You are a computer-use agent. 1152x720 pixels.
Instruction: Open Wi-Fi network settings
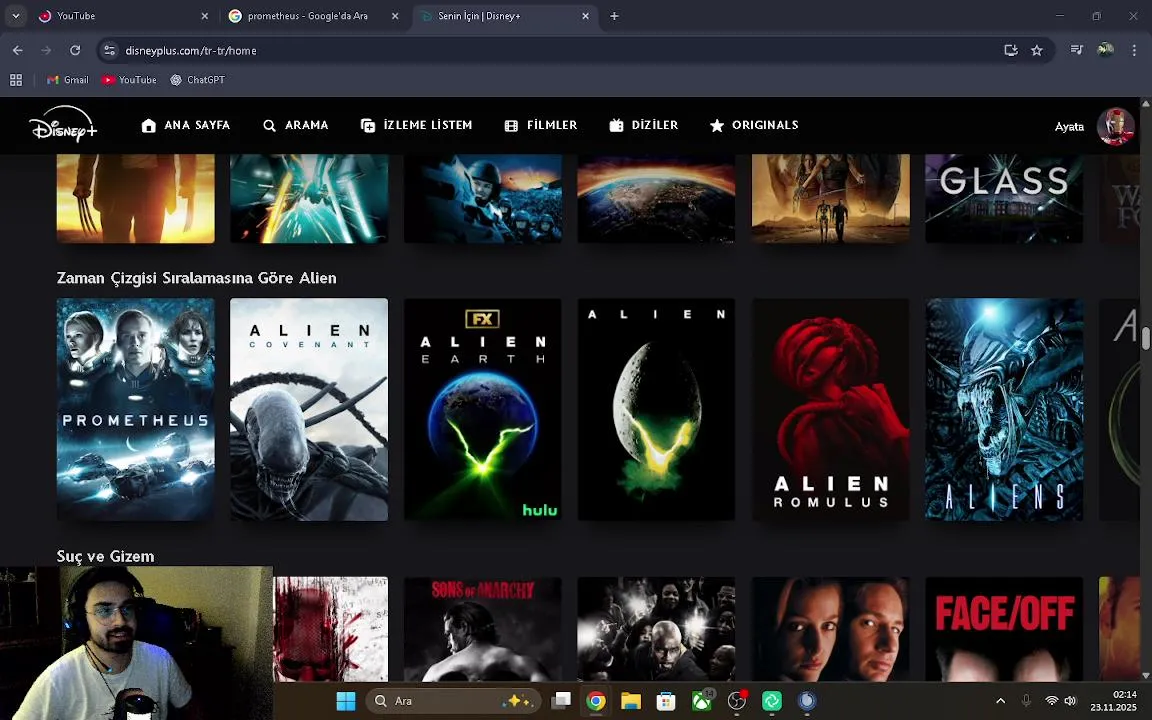1052,701
